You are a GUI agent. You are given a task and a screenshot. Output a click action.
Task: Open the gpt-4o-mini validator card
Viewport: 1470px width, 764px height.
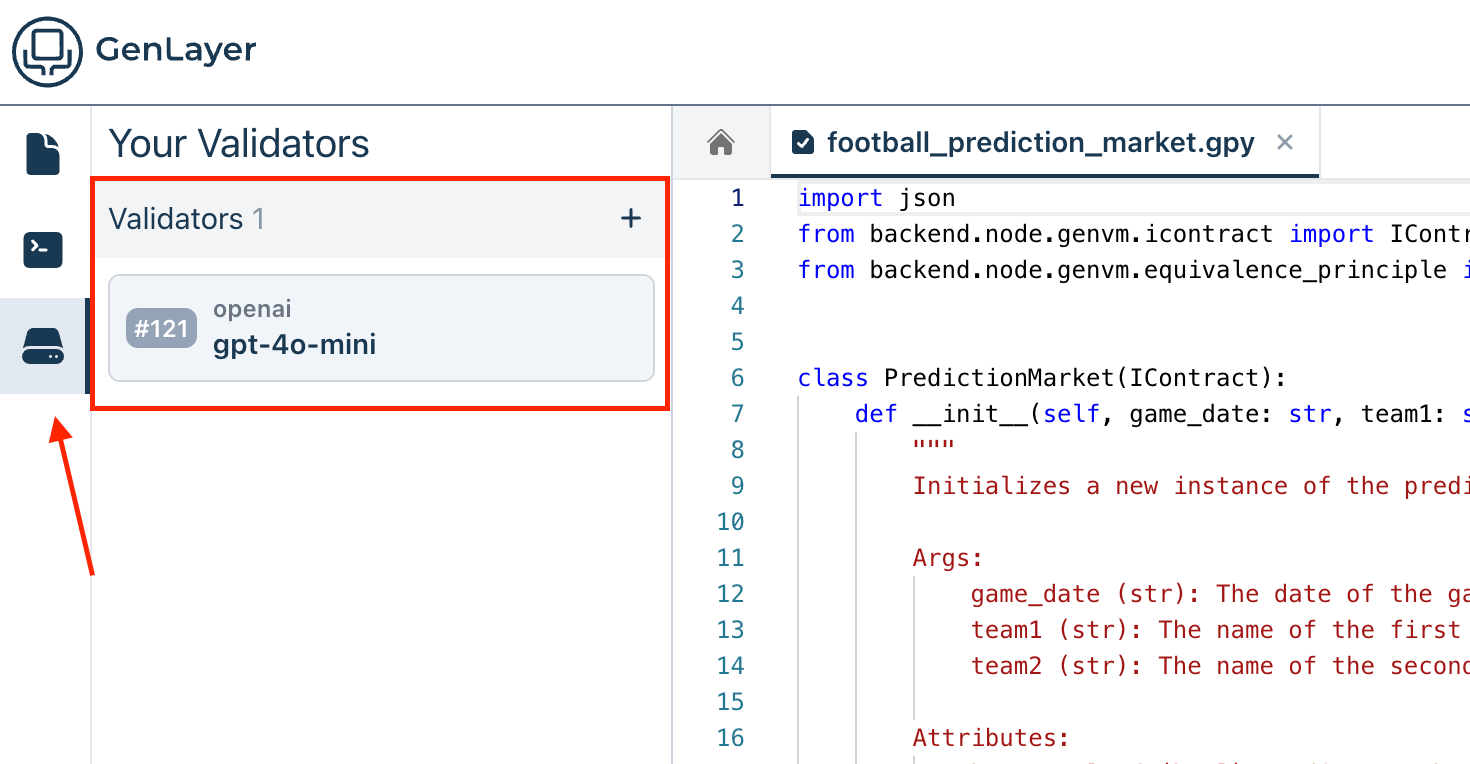(381, 328)
